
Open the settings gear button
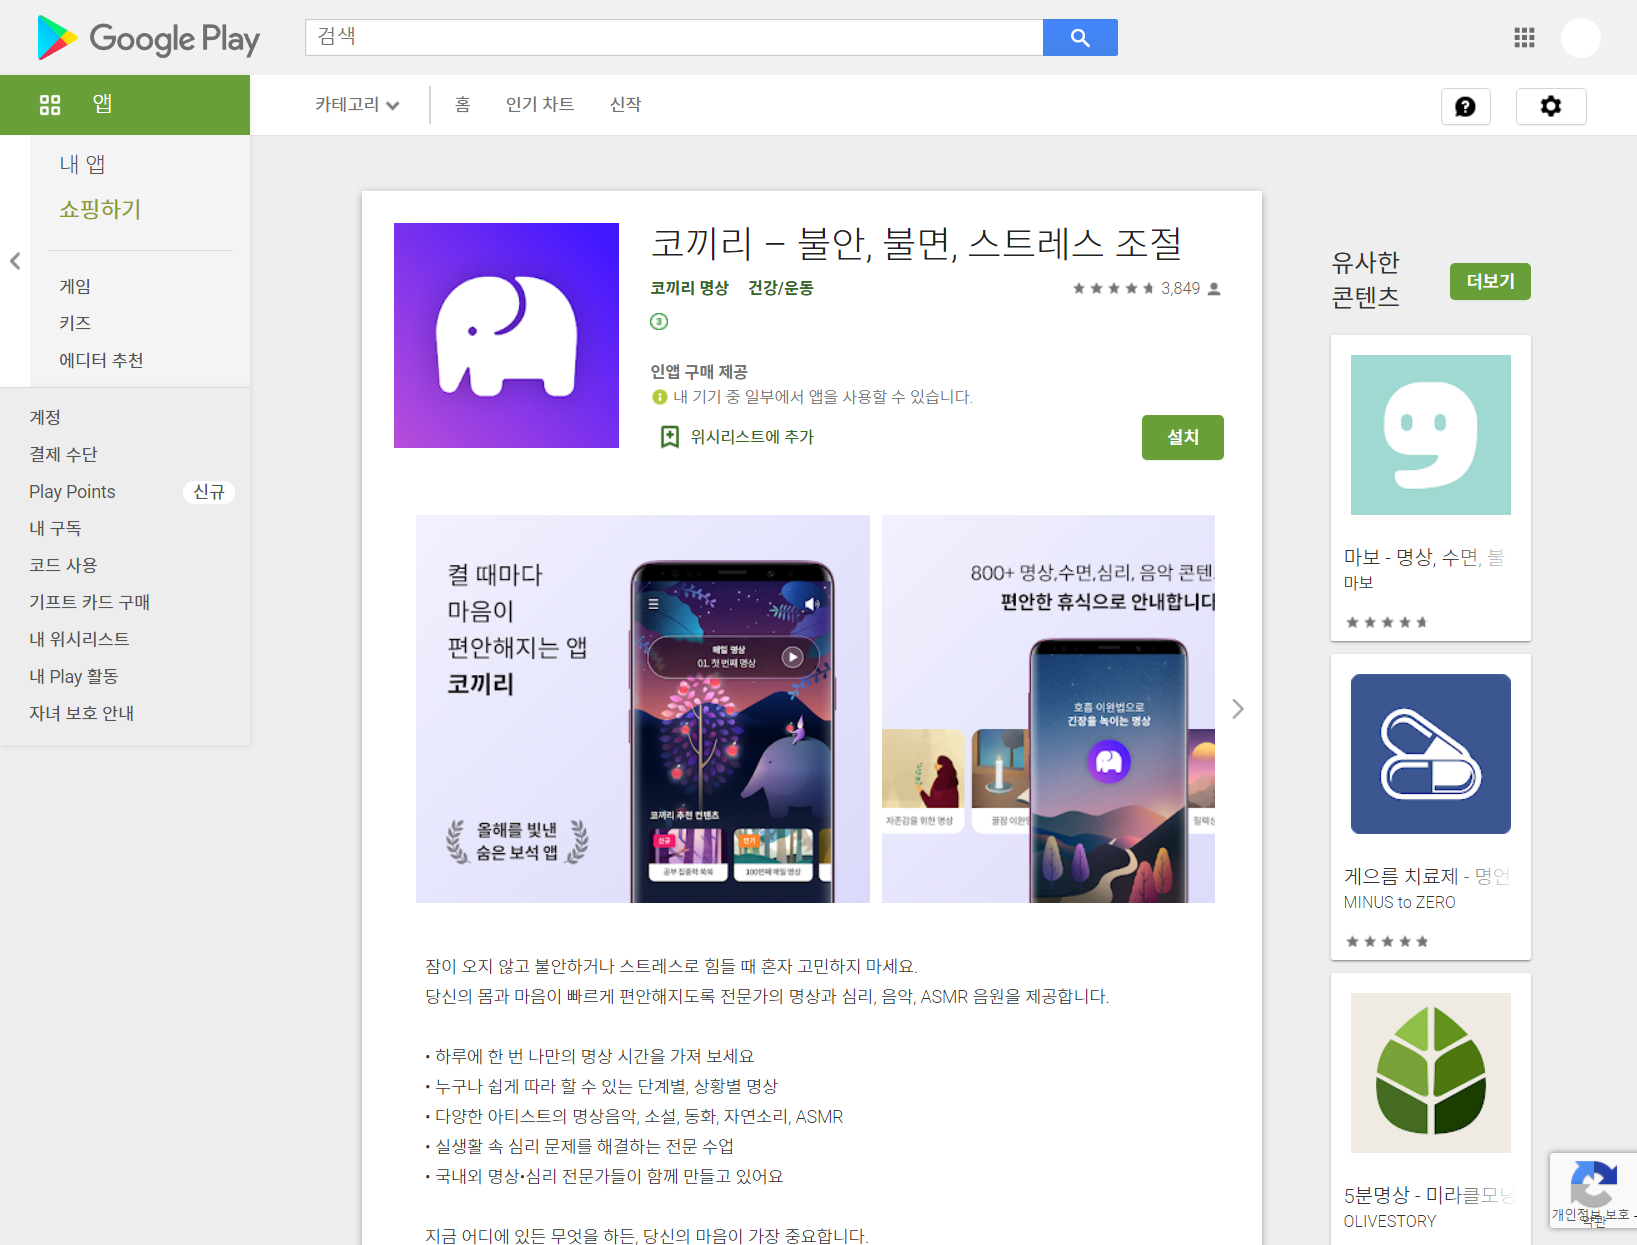coord(1550,106)
